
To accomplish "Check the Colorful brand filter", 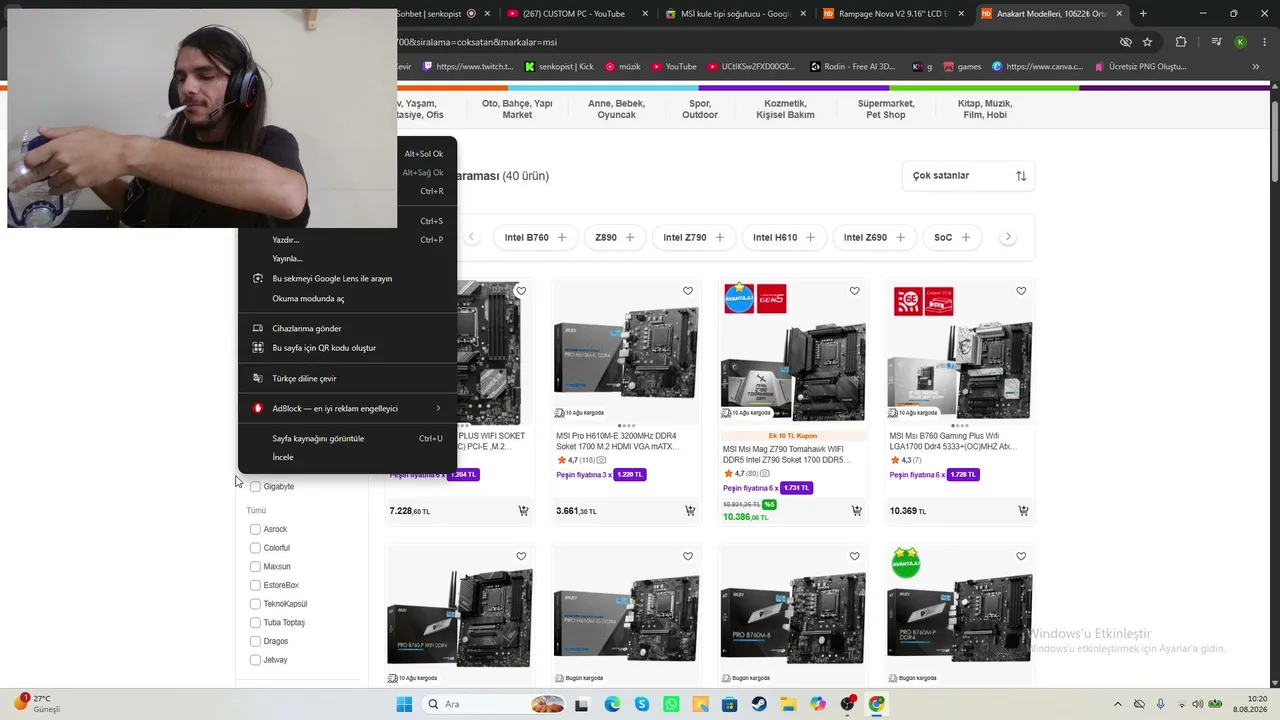I will point(255,548).
